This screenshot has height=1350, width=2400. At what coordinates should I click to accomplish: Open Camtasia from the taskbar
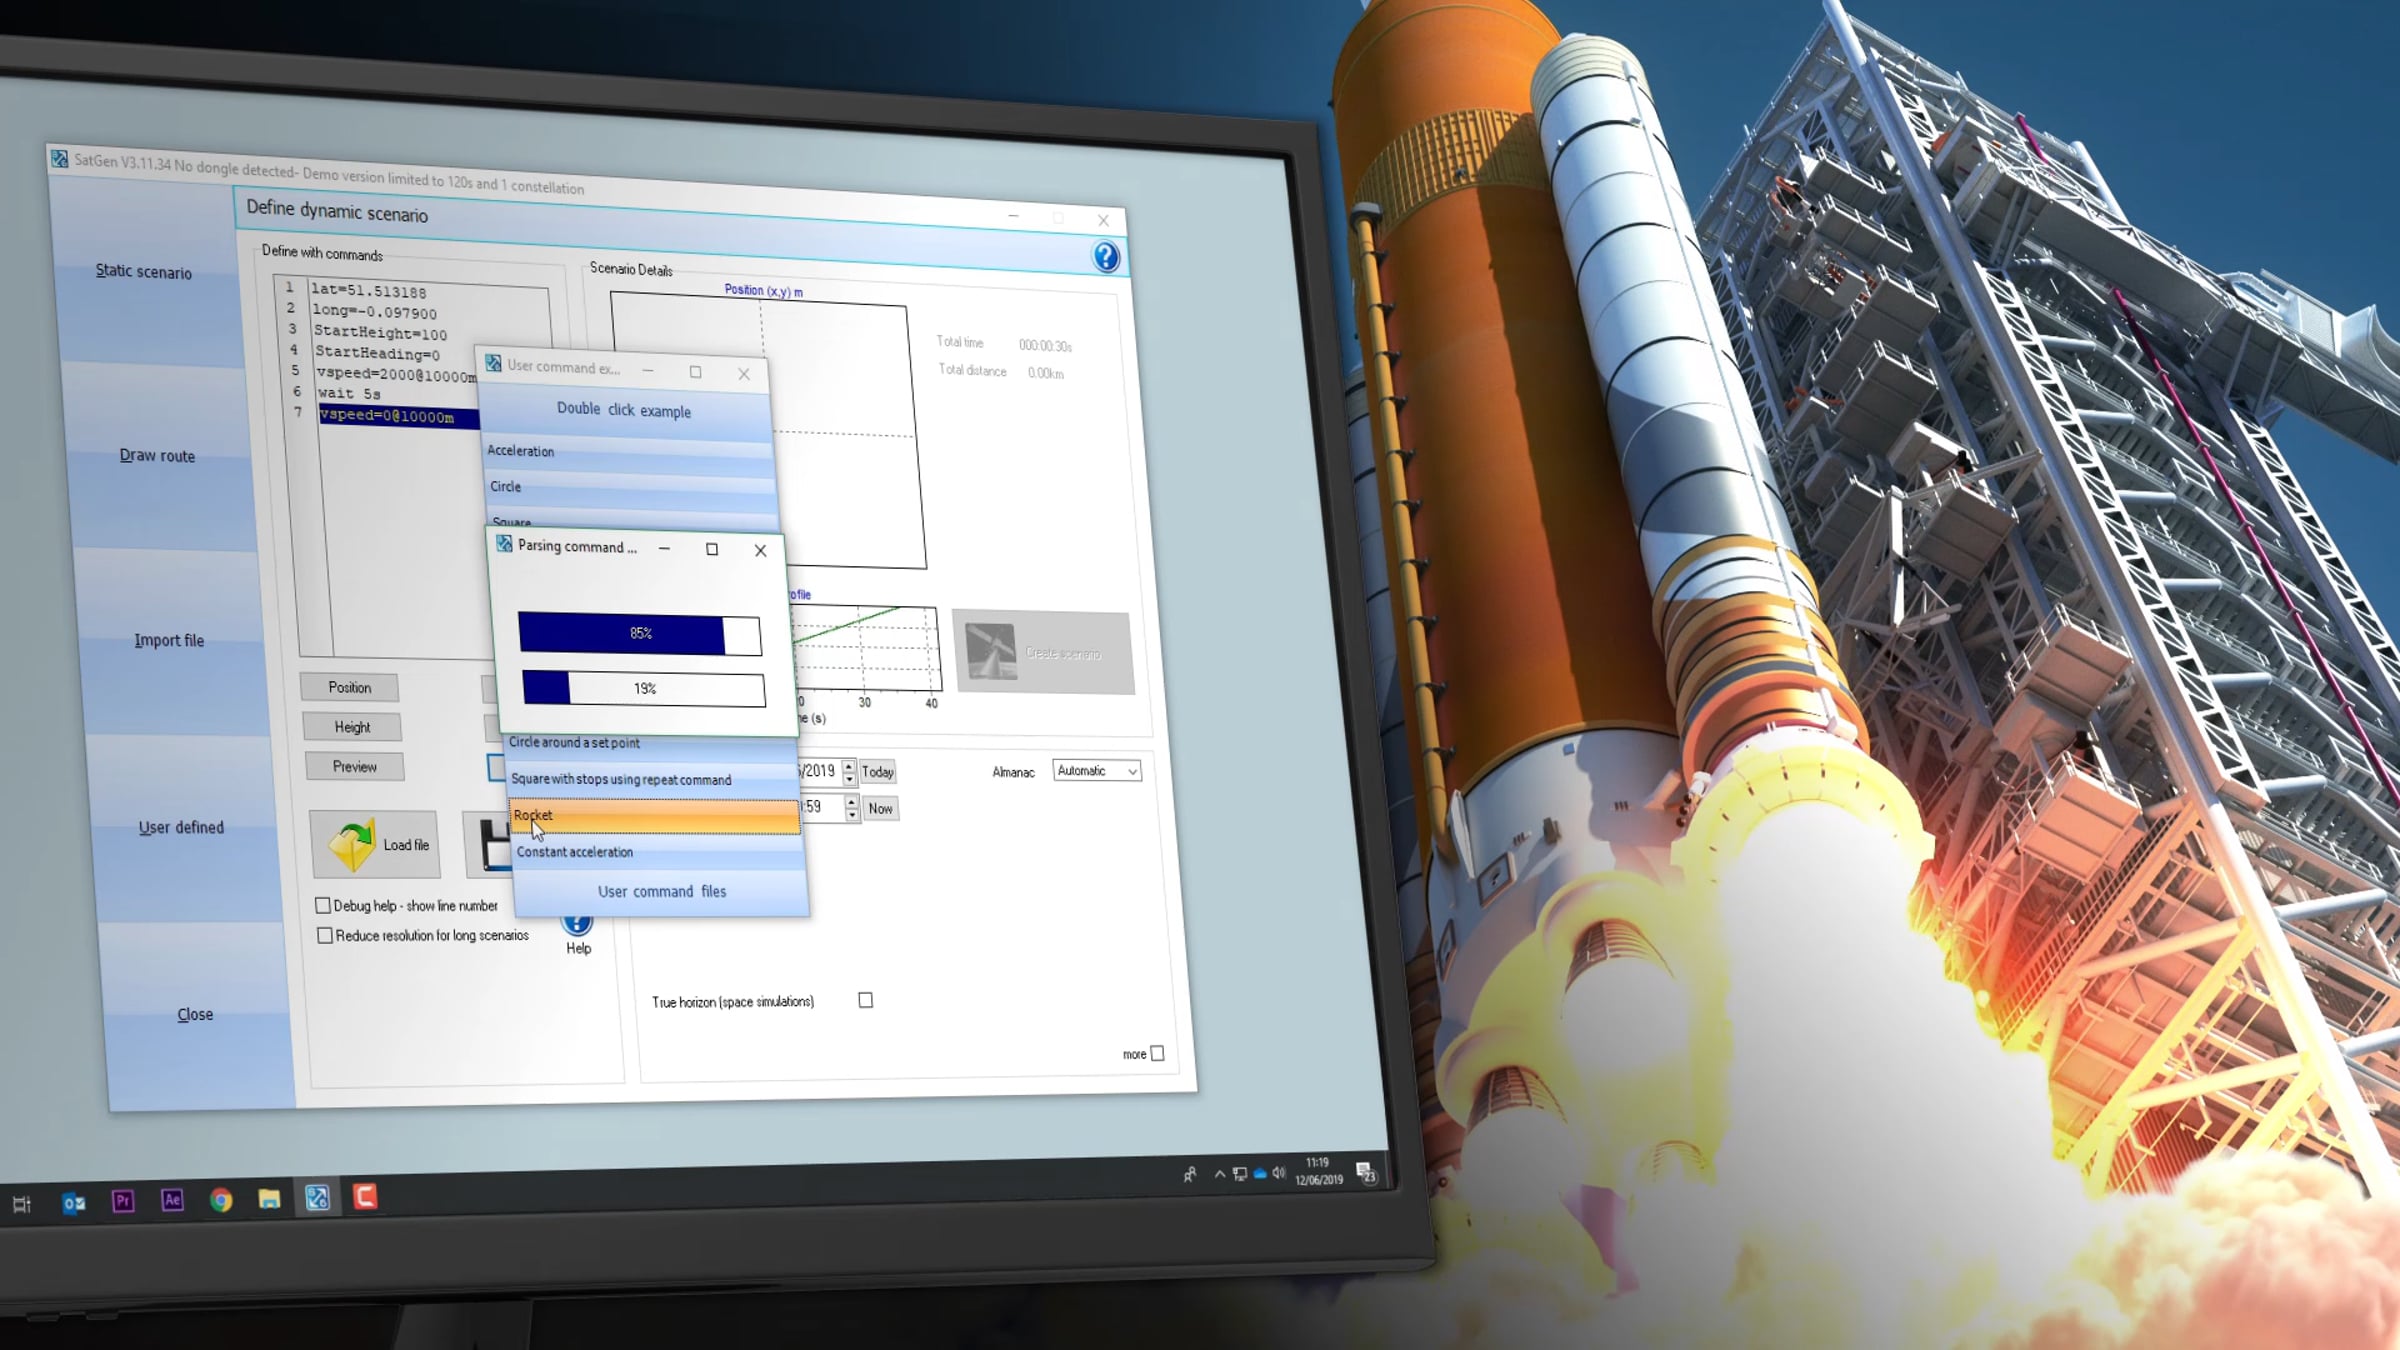(x=365, y=1196)
